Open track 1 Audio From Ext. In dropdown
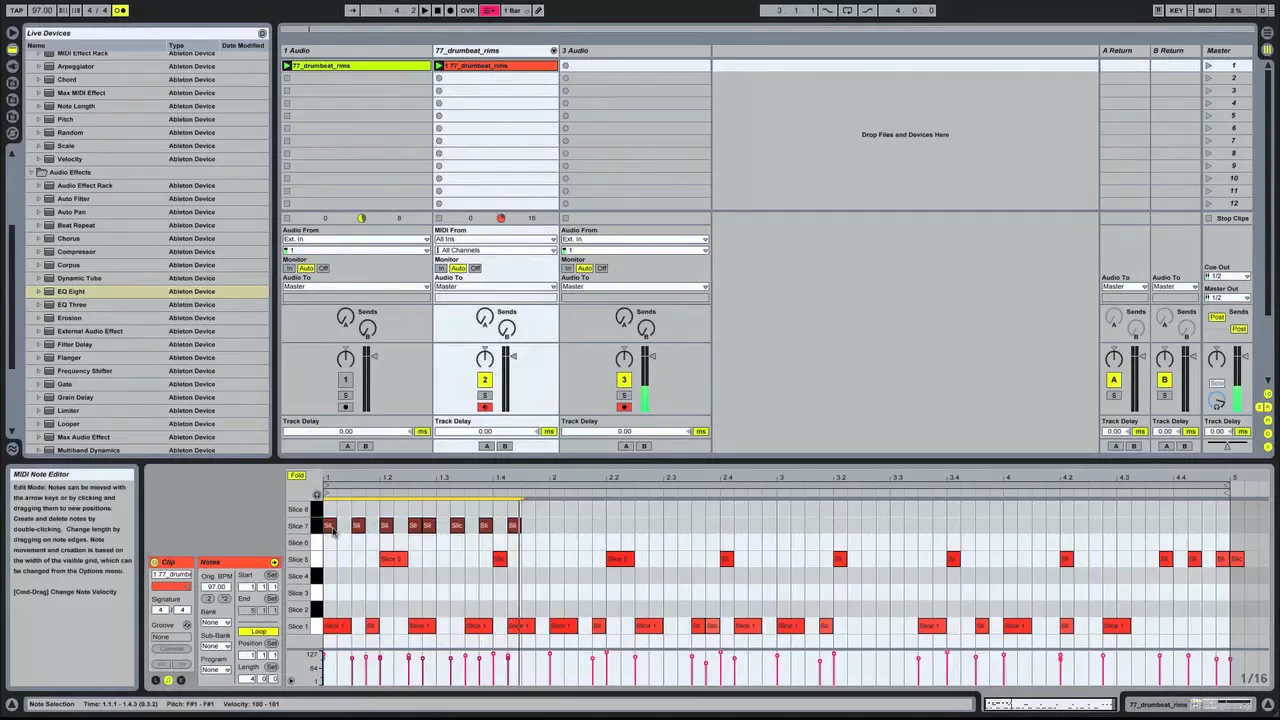 [356, 240]
